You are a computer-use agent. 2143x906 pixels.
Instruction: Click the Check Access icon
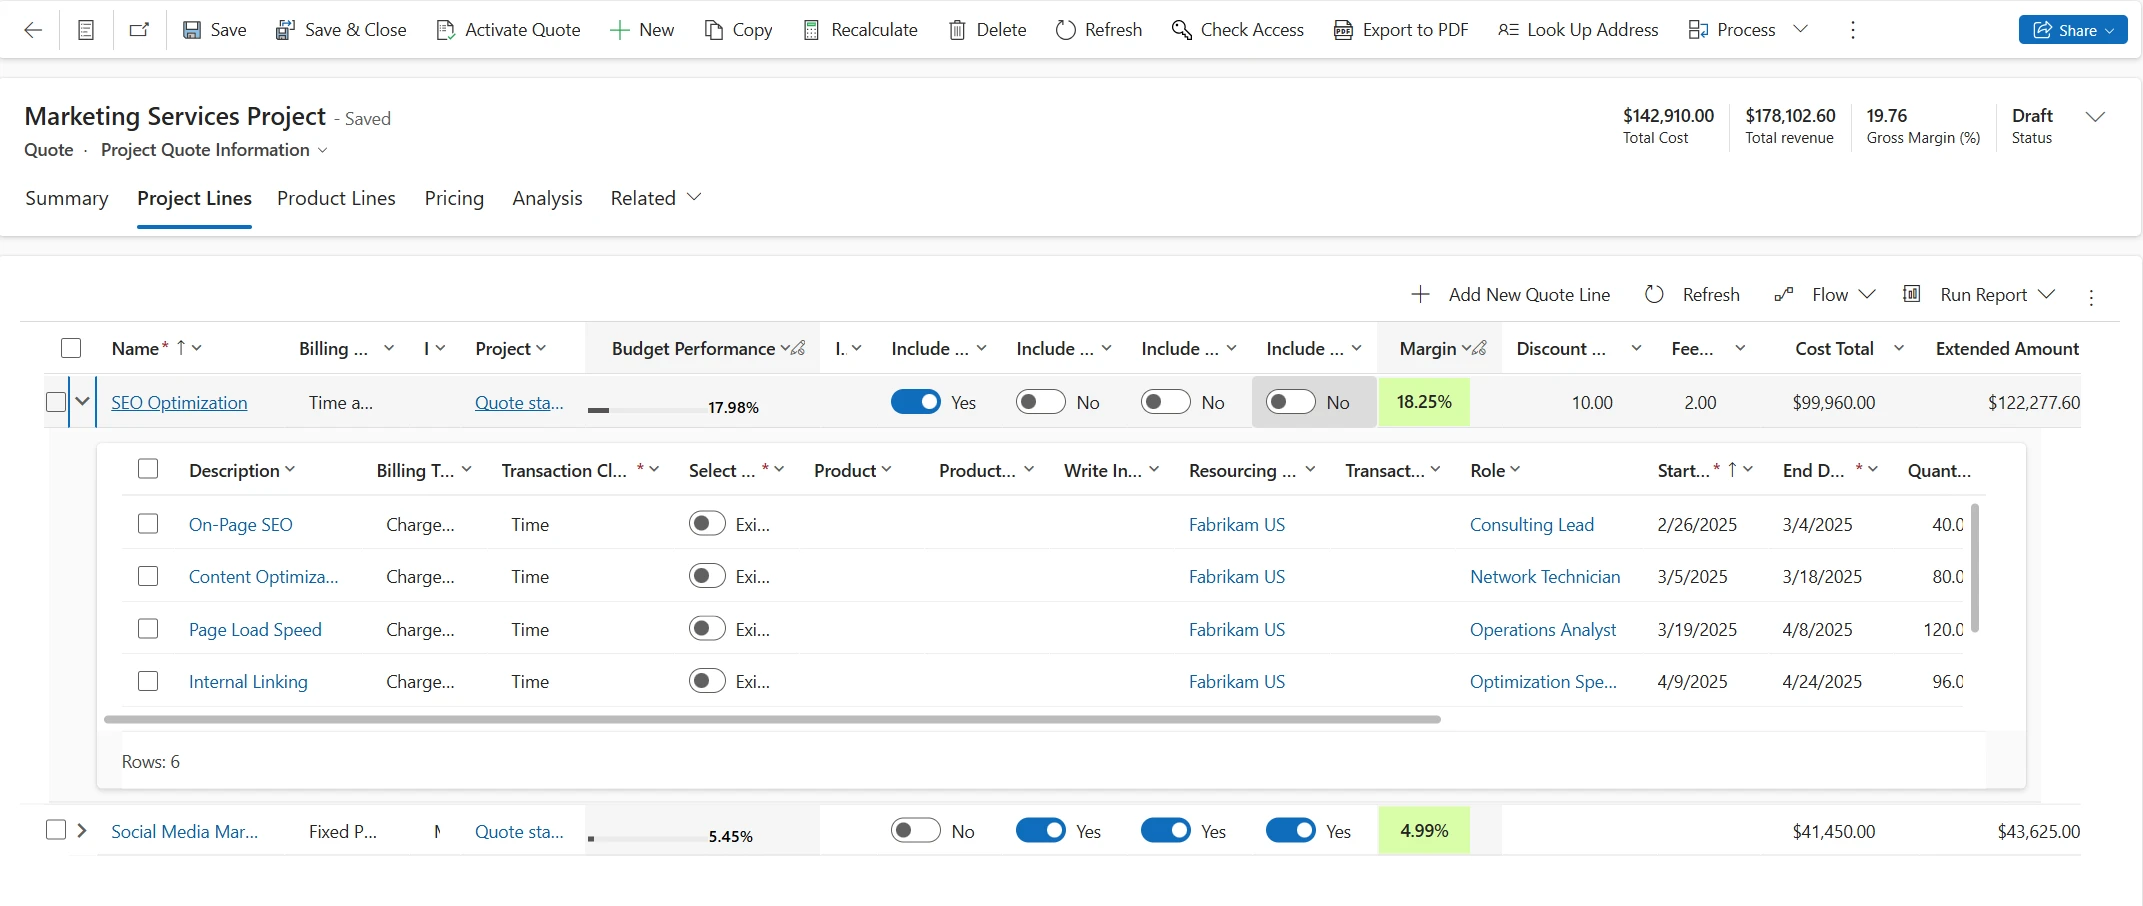pos(1181,30)
